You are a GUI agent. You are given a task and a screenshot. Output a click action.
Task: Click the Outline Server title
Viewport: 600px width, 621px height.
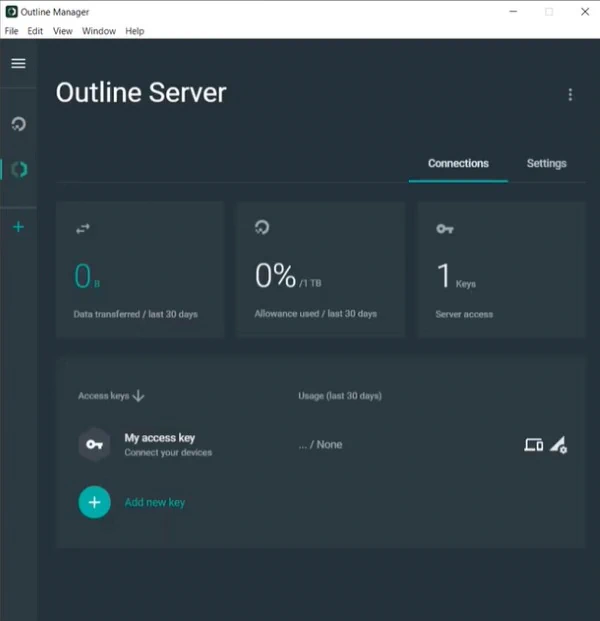coord(141,93)
